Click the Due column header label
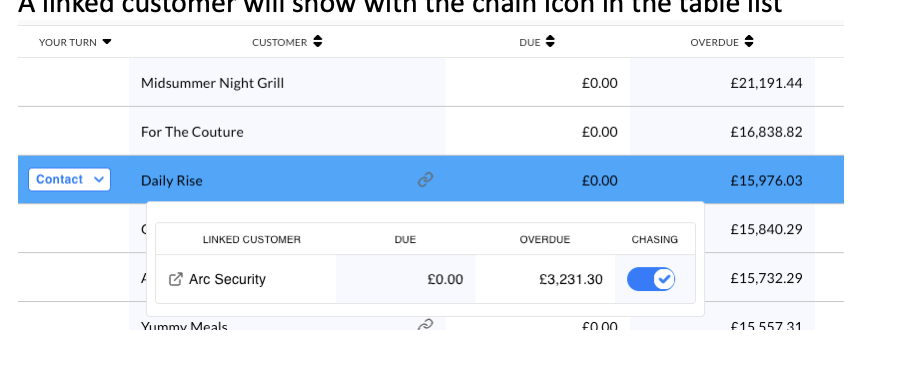The height and width of the screenshot is (378, 902). coord(530,43)
